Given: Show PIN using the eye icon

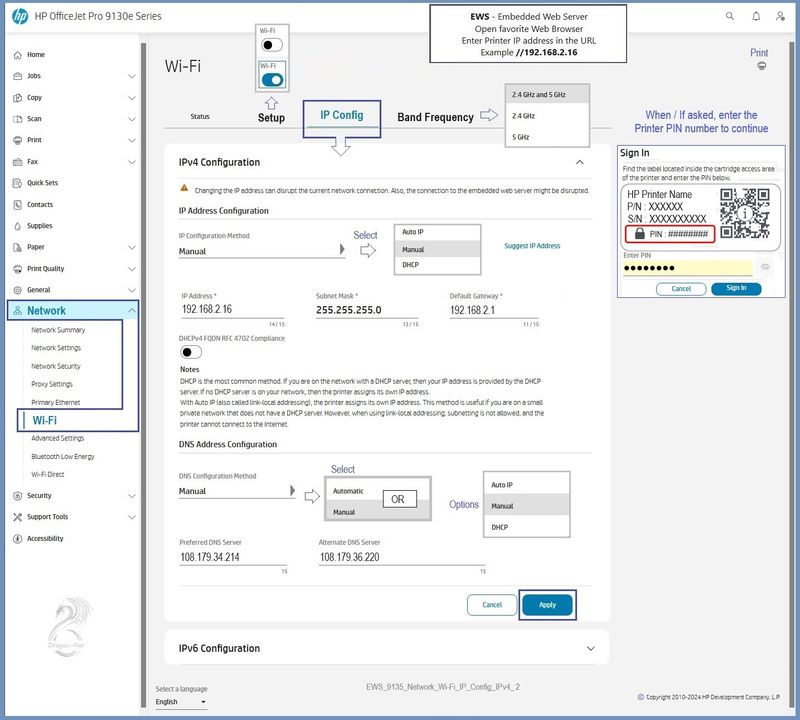Looking at the screenshot, I should (x=765, y=267).
